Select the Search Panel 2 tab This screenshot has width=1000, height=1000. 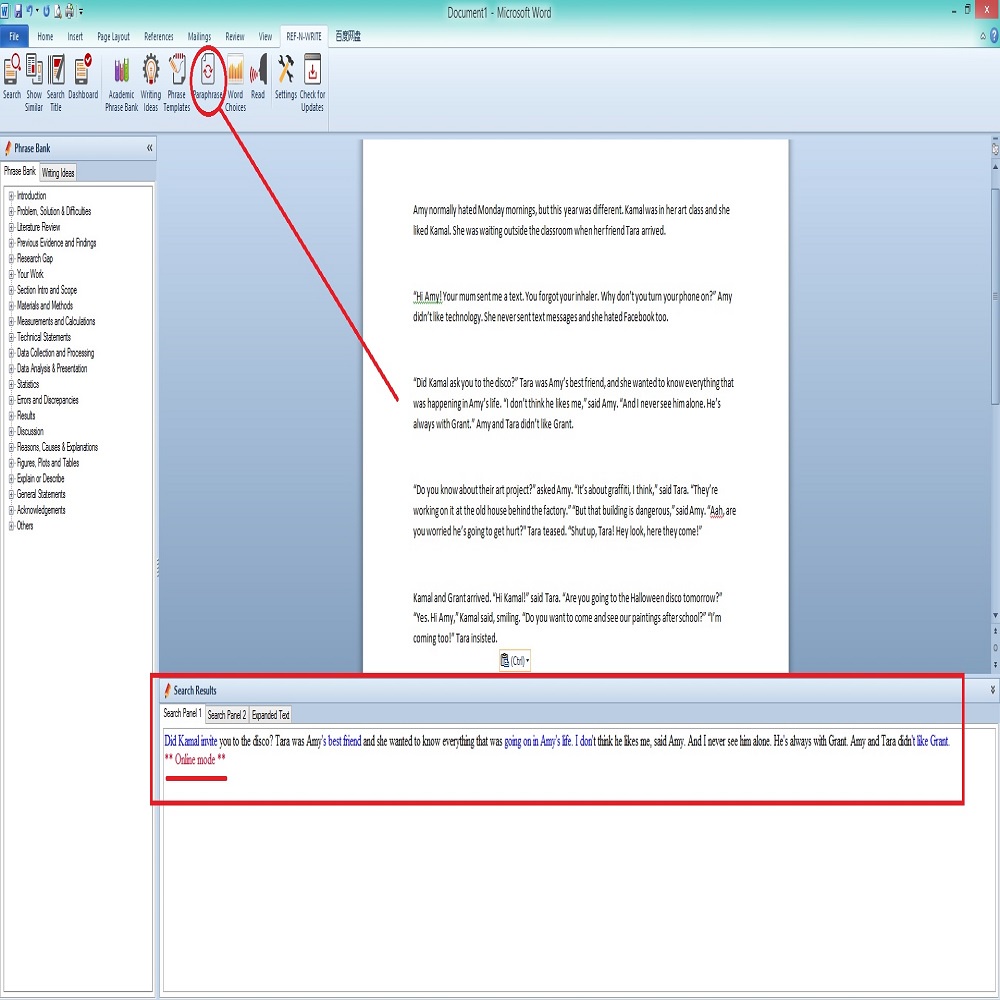pos(226,715)
